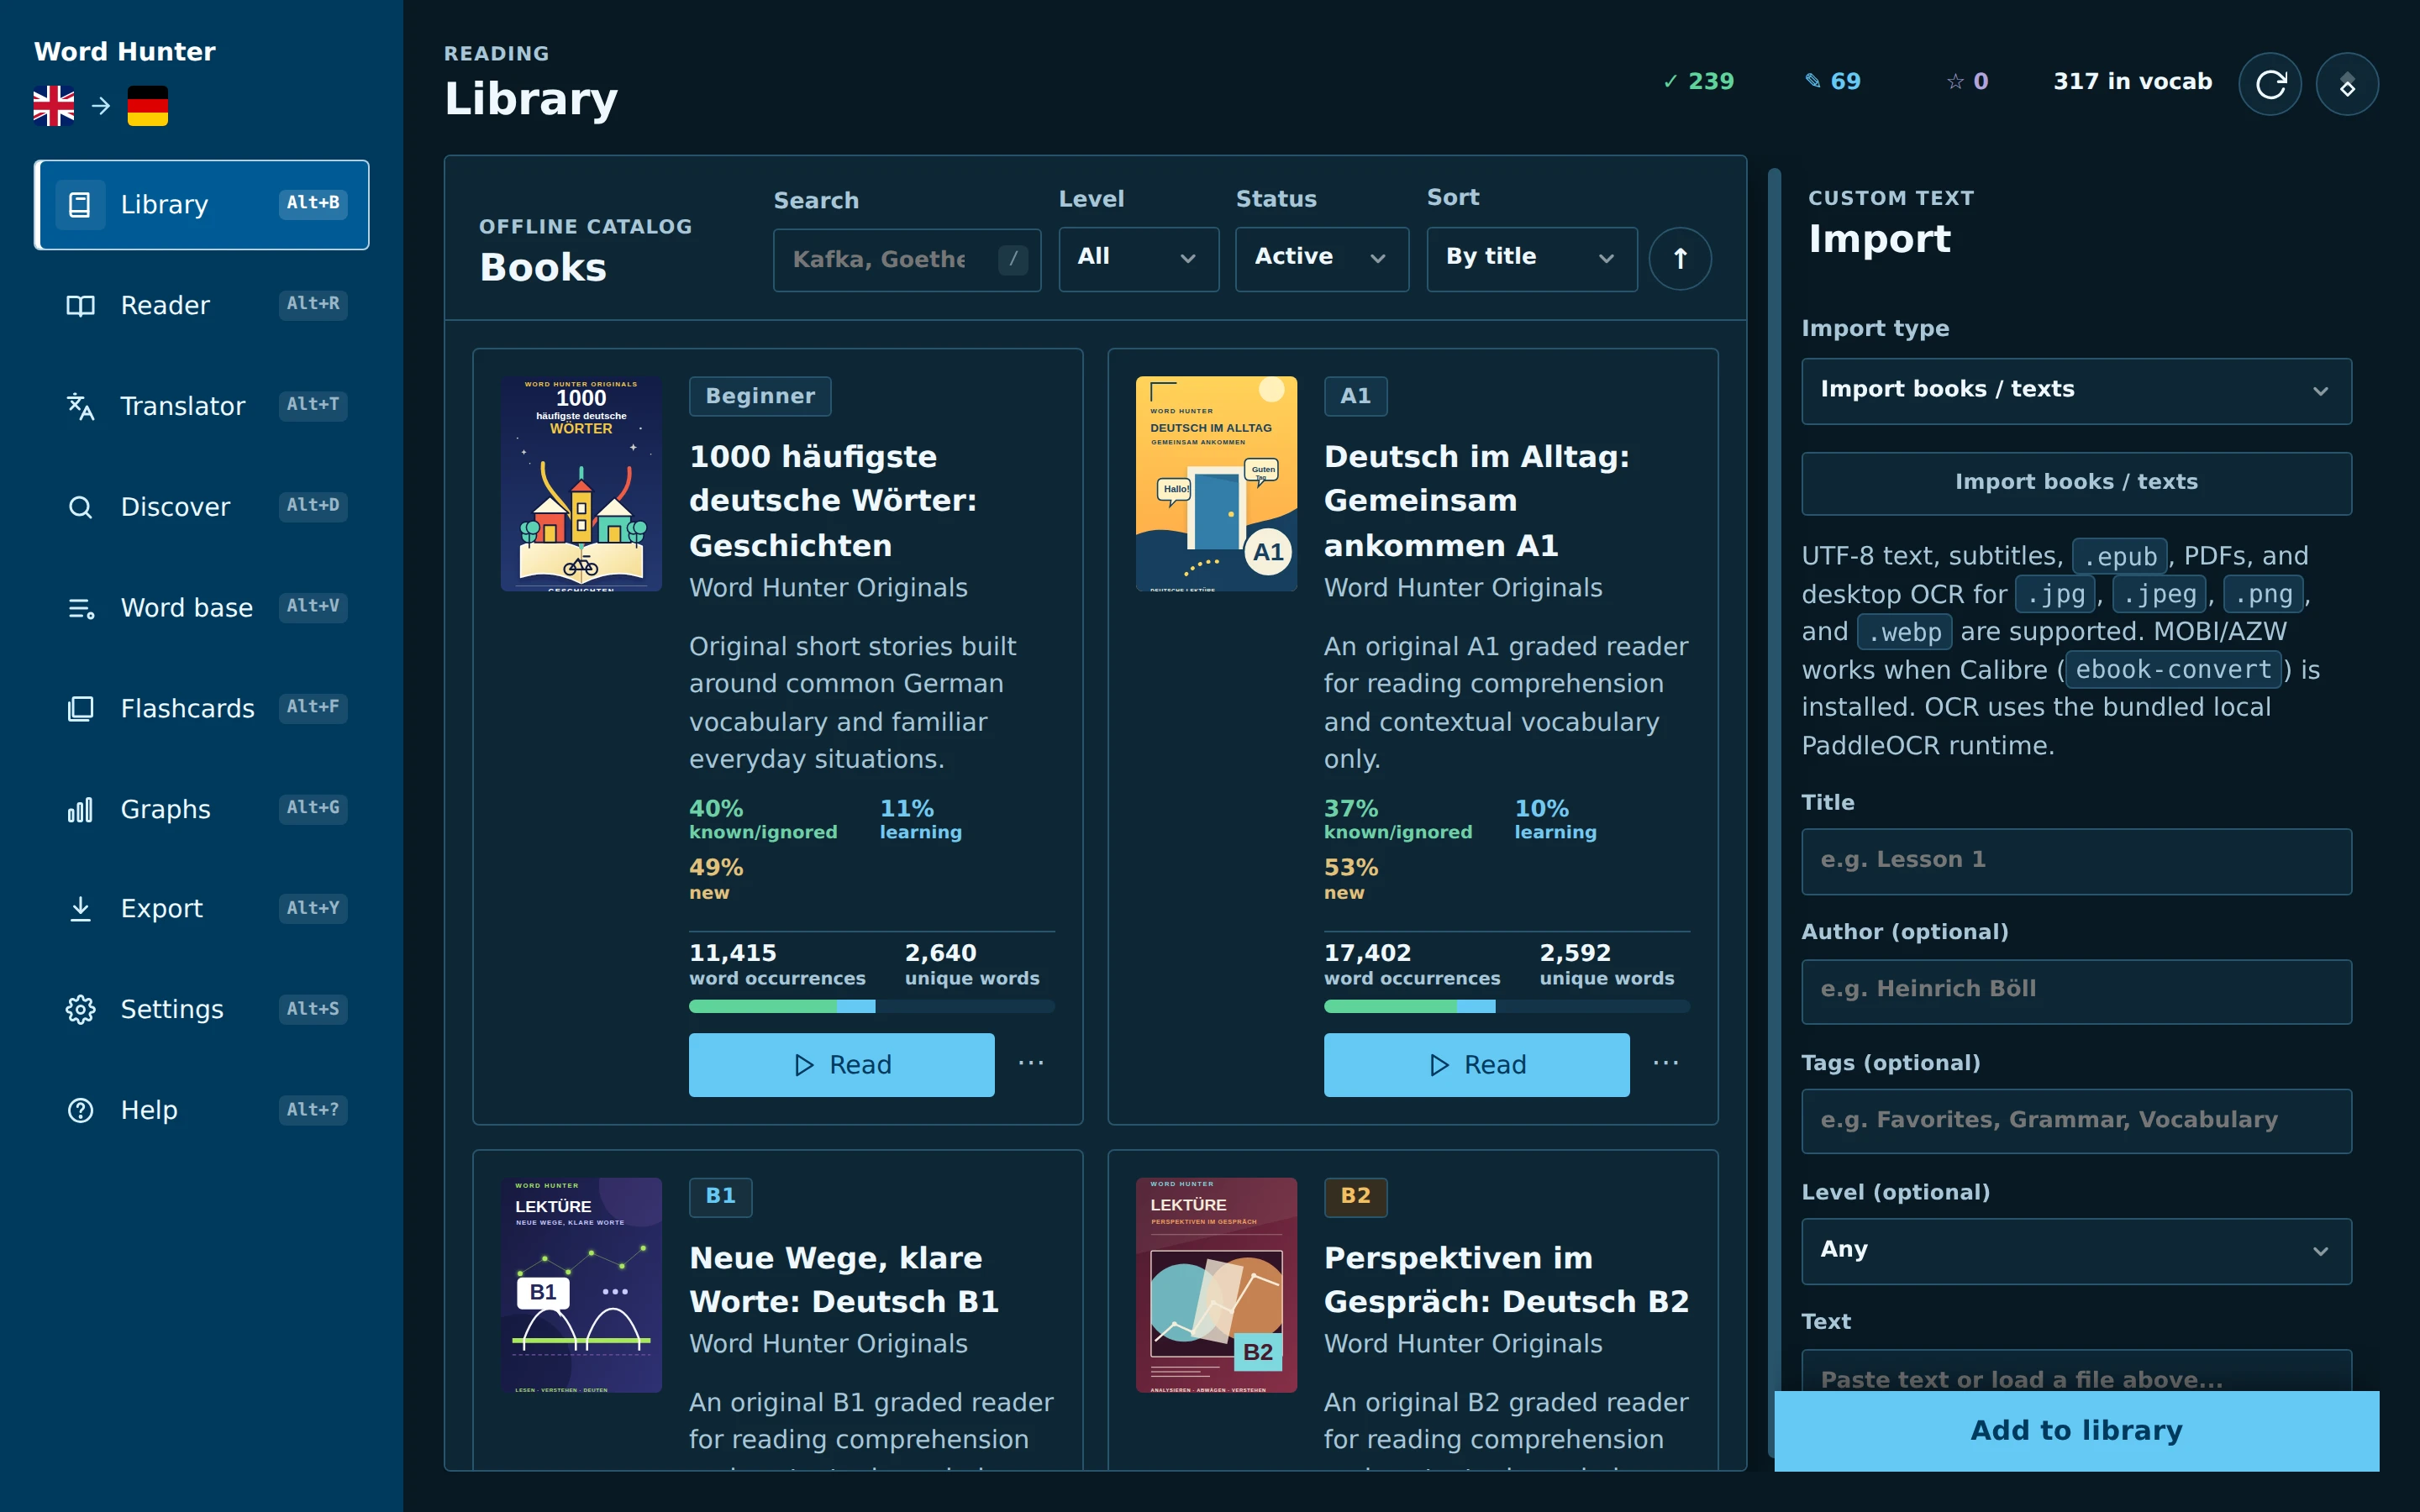Click the title Neue Wege, klare Worte: Deutsch B1

click(844, 1280)
